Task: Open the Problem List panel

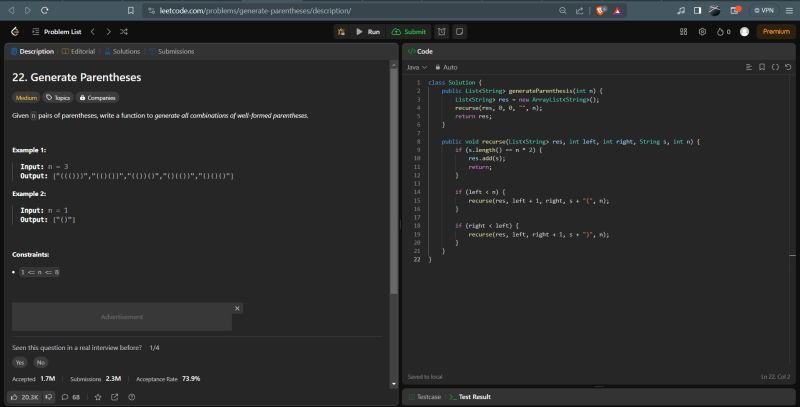Action: click(x=57, y=32)
